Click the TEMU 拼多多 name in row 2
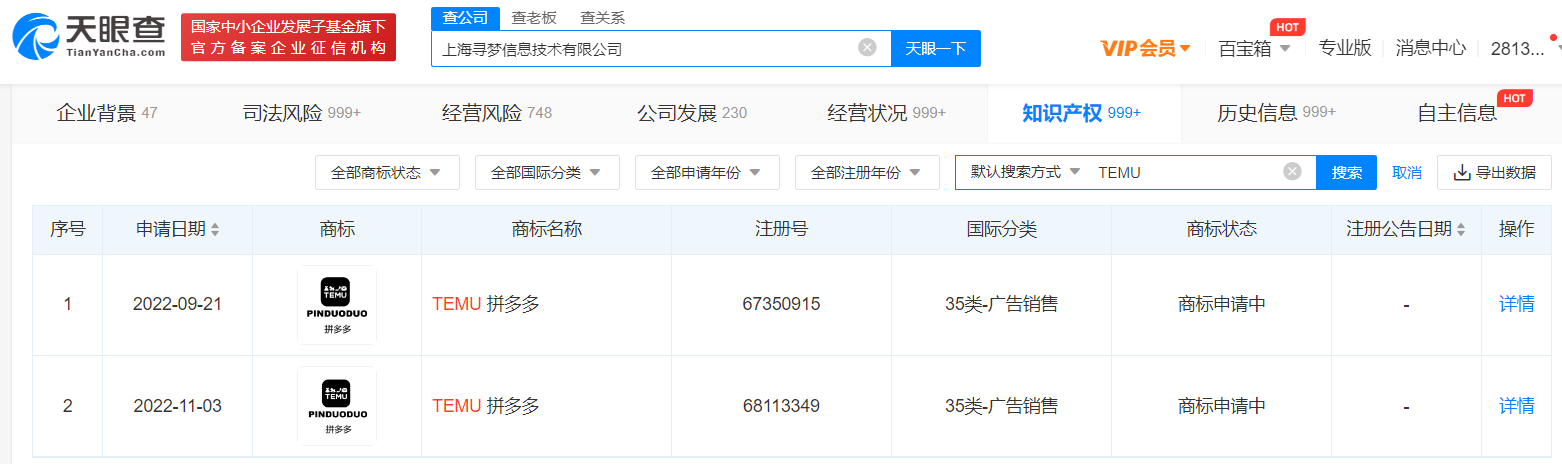The image size is (1562, 464). point(486,406)
